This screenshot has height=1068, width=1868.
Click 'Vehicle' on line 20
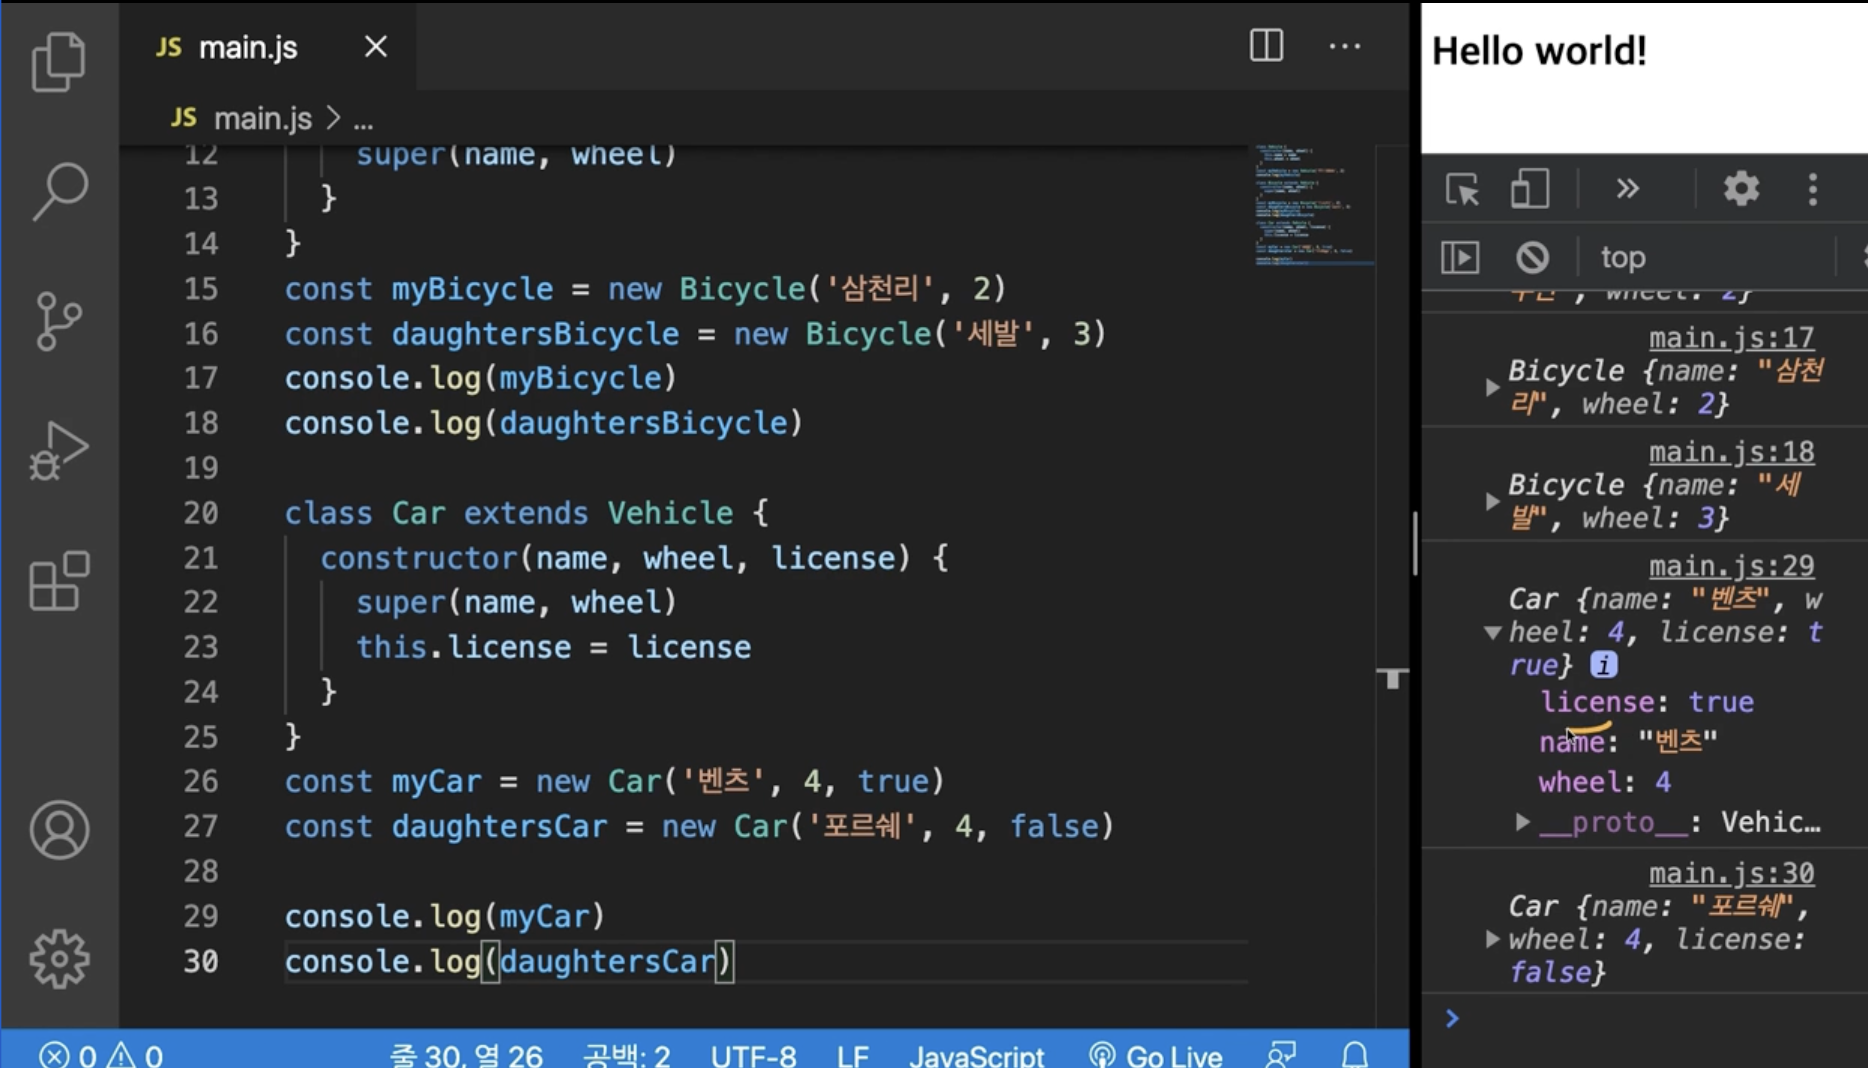[x=670, y=513]
